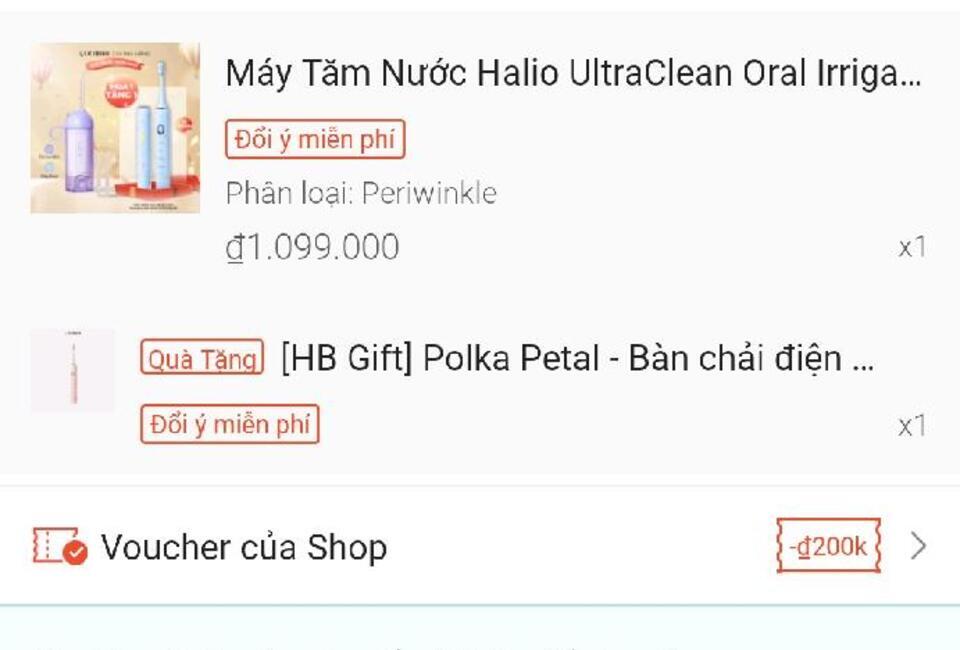960x650 pixels.
Task: Tap the shop voucher ticket icon
Action: coord(60,546)
